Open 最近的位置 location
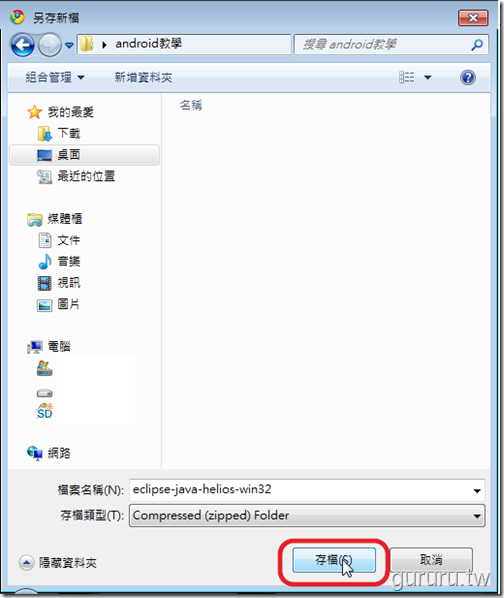The height and width of the screenshot is (598, 504). pyautogui.click(x=76, y=176)
